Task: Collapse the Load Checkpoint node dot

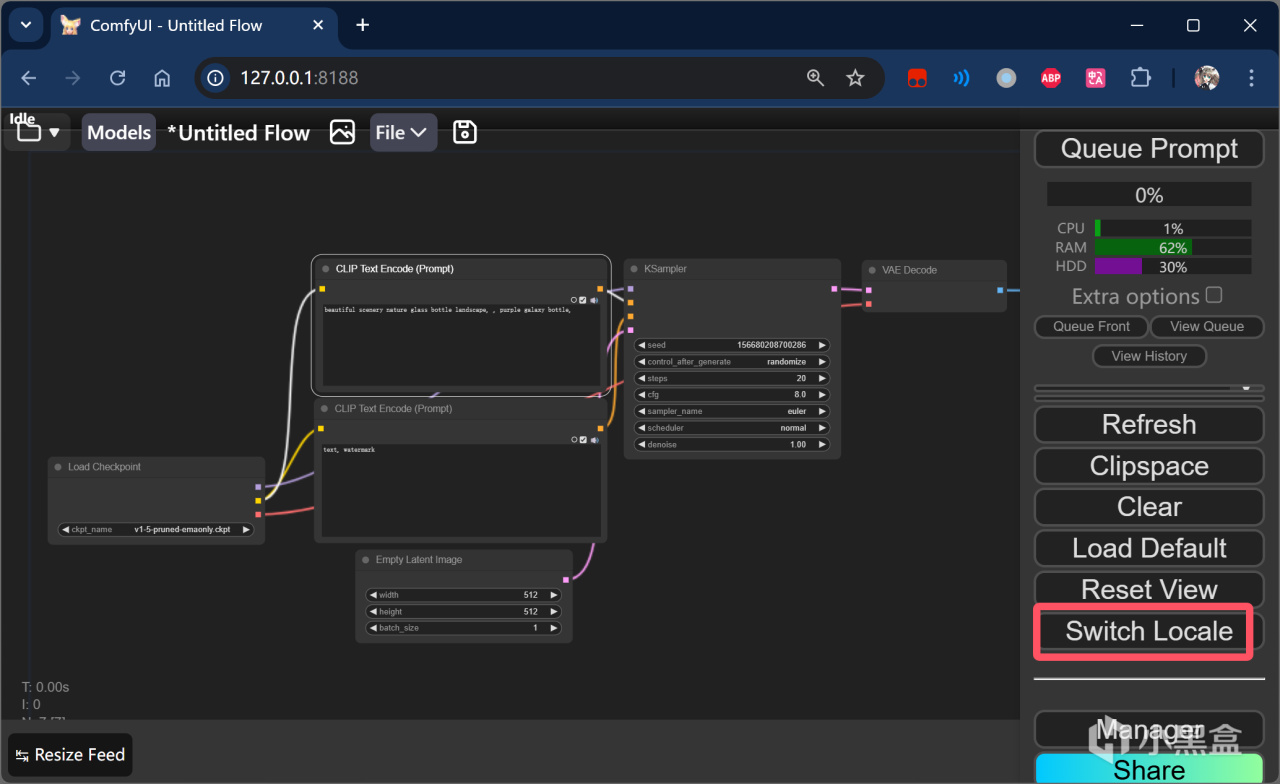Action: pos(58,467)
